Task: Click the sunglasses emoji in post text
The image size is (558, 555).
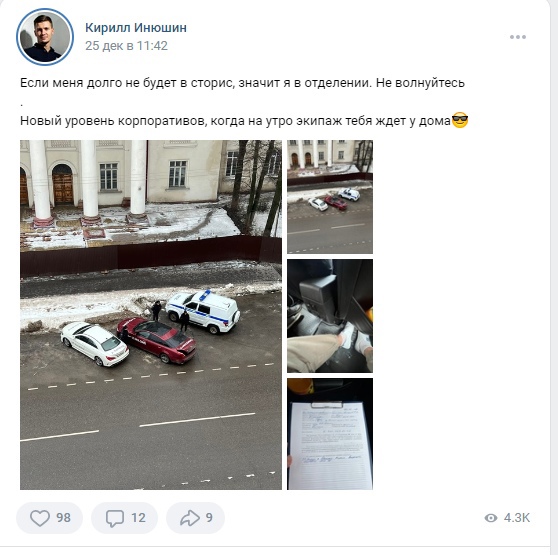Action: pos(460,120)
